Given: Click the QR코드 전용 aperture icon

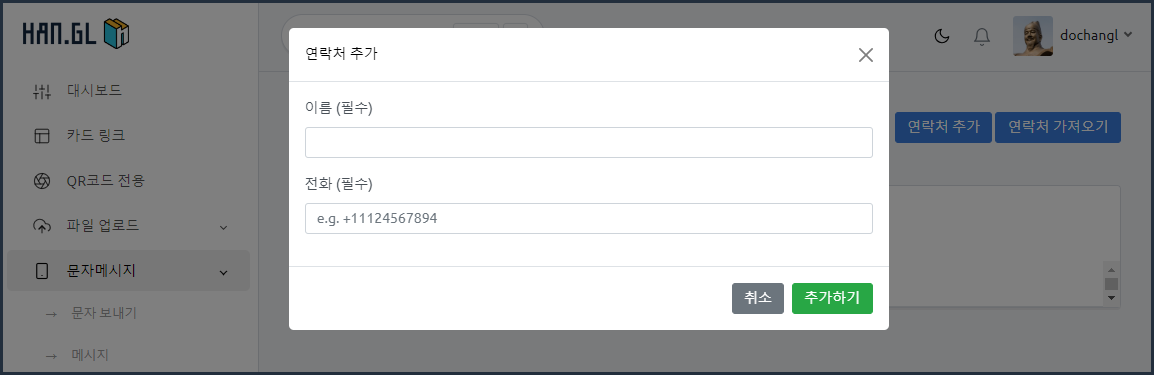Looking at the screenshot, I should pyautogui.click(x=42, y=181).
